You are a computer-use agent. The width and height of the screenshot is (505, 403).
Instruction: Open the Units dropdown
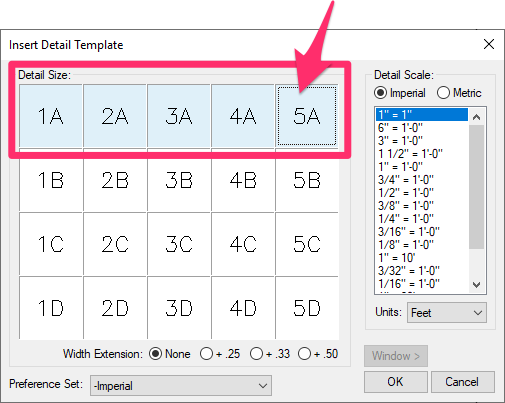click(x=447, y=313)
